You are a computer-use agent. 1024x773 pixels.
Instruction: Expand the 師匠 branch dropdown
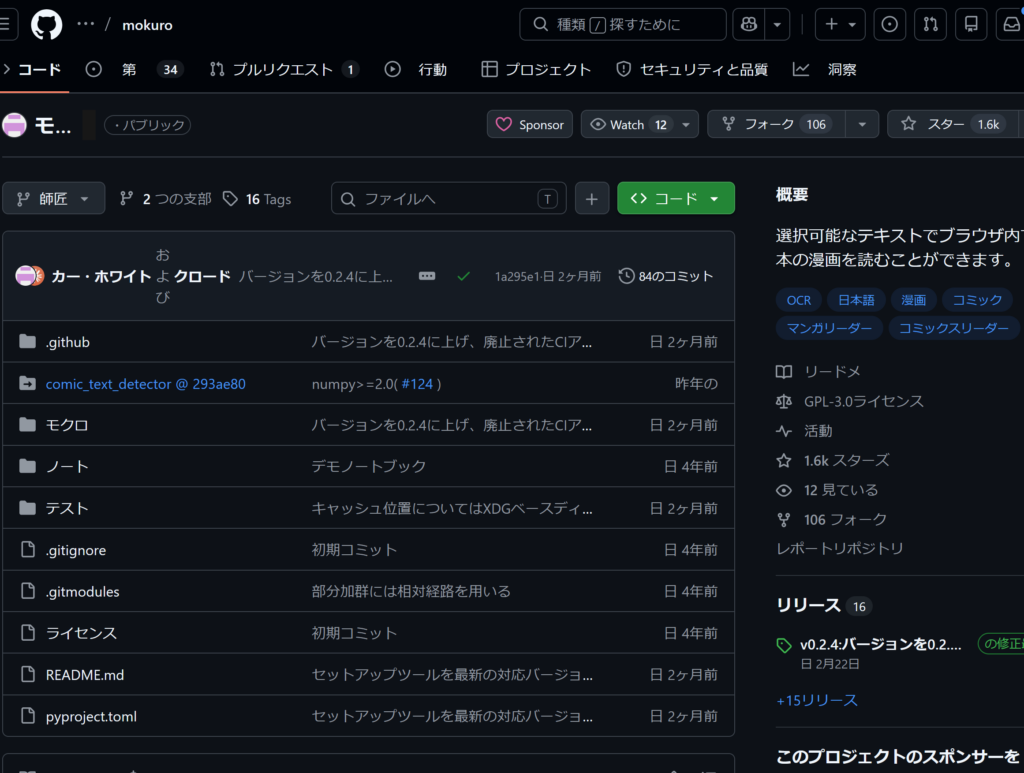(54, 198)
